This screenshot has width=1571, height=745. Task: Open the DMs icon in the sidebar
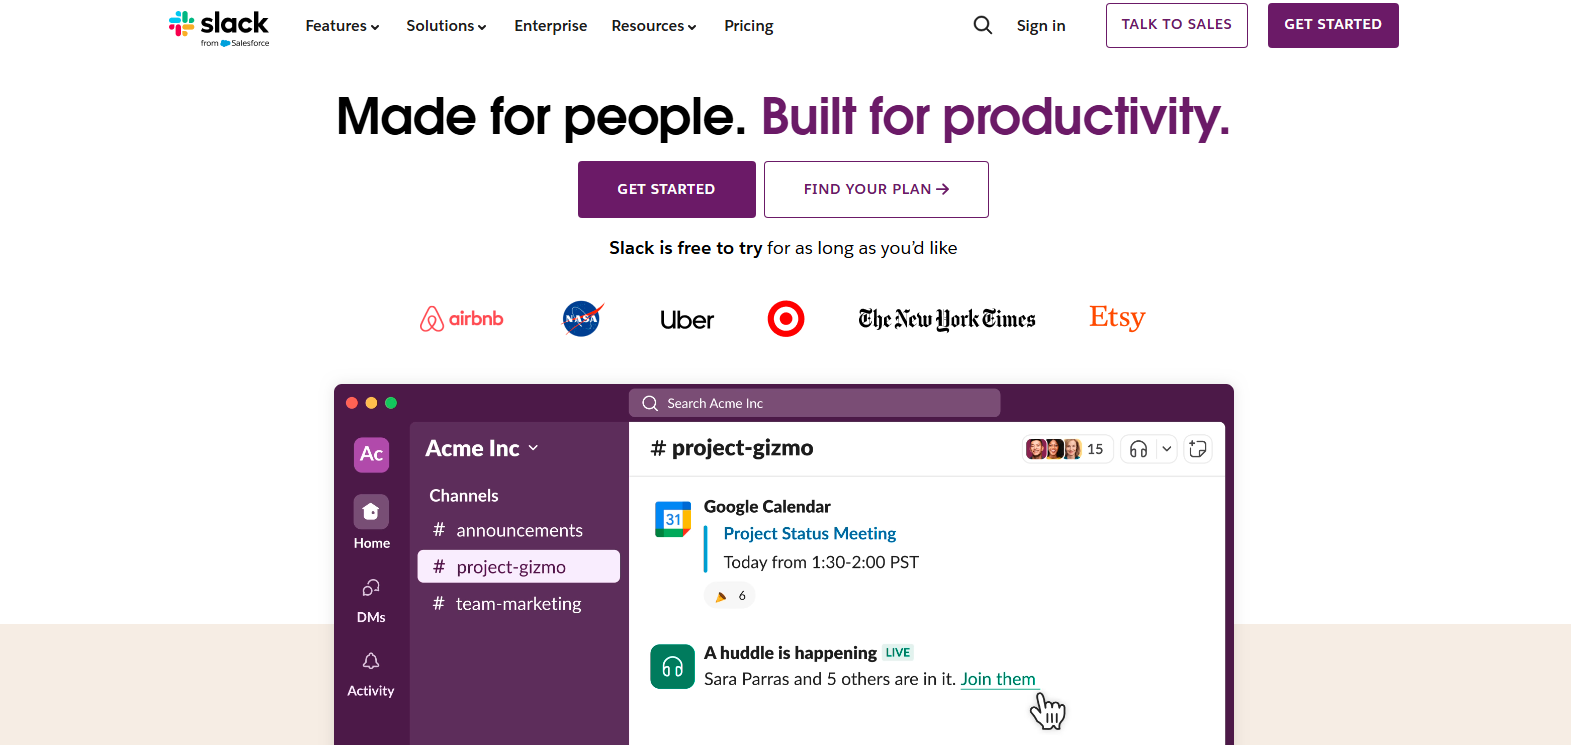(371, 588)
